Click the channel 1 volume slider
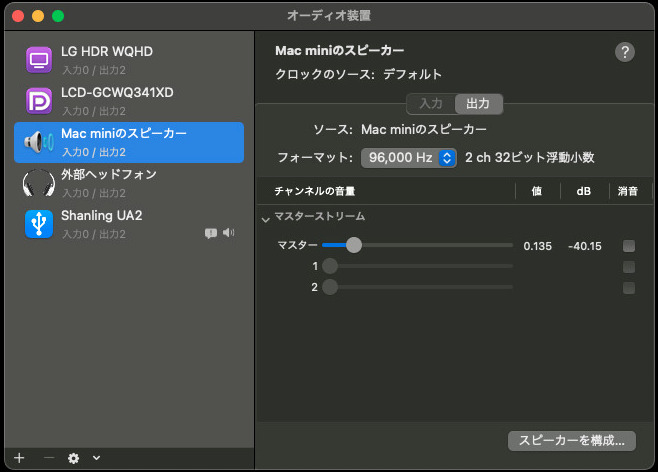Image resolution: width=658 pixels, height=472 pixels. [x=418, y=266]
